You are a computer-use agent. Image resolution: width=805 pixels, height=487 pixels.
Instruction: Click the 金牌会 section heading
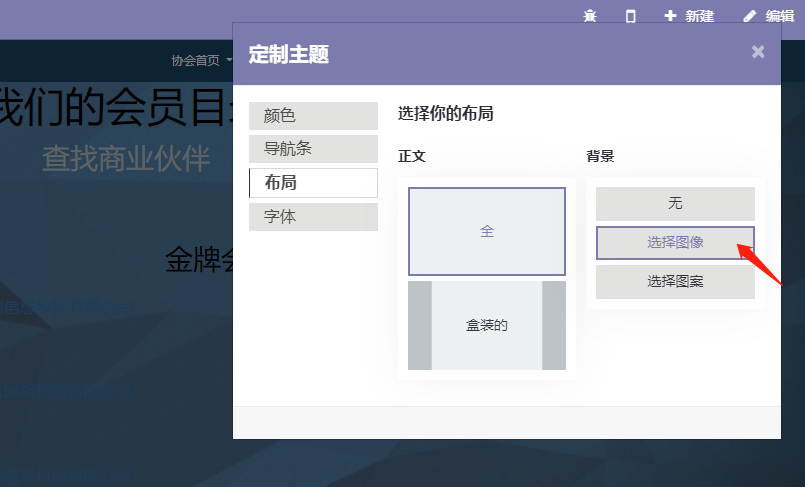pyautogui.click(x=199, y=262)
